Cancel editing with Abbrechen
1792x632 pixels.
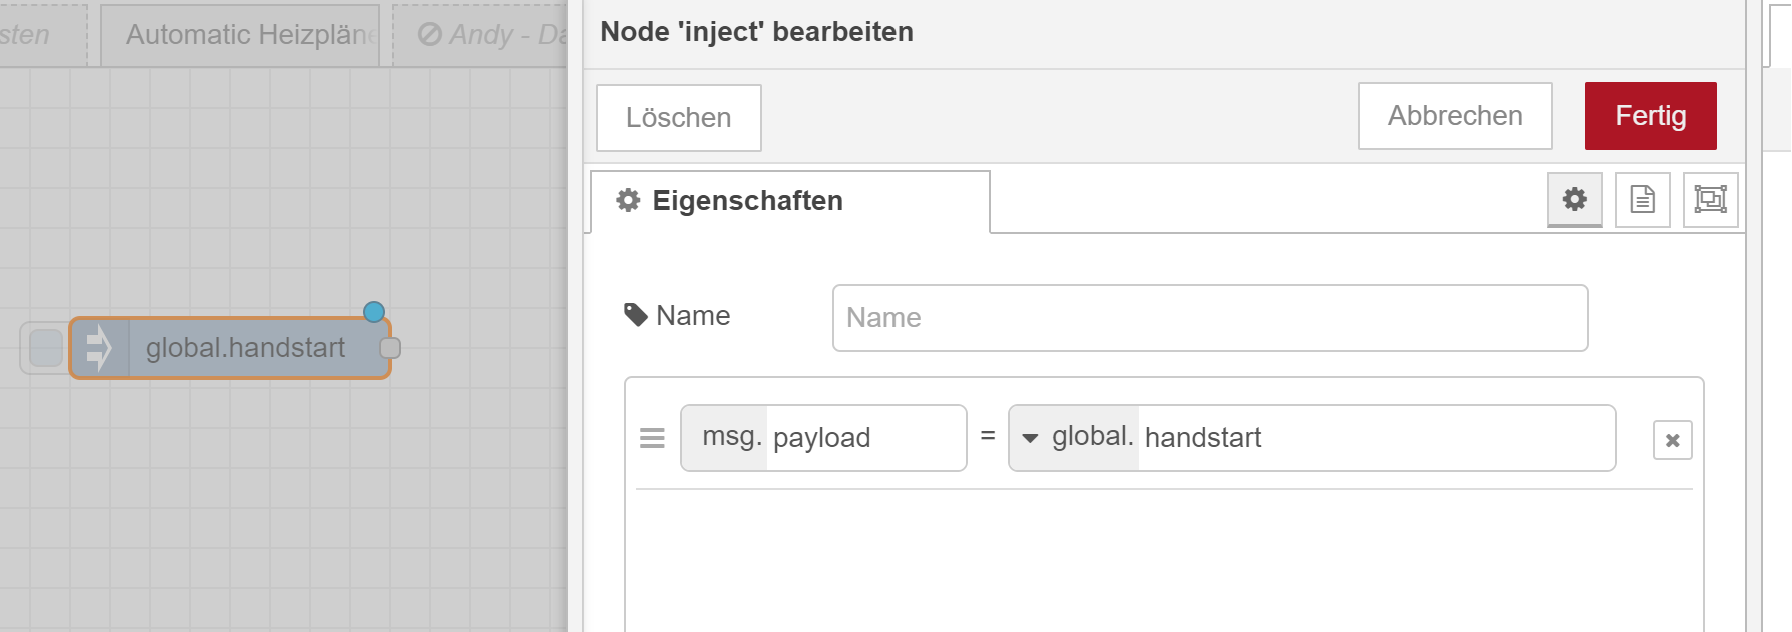(x=1455, y=116)
